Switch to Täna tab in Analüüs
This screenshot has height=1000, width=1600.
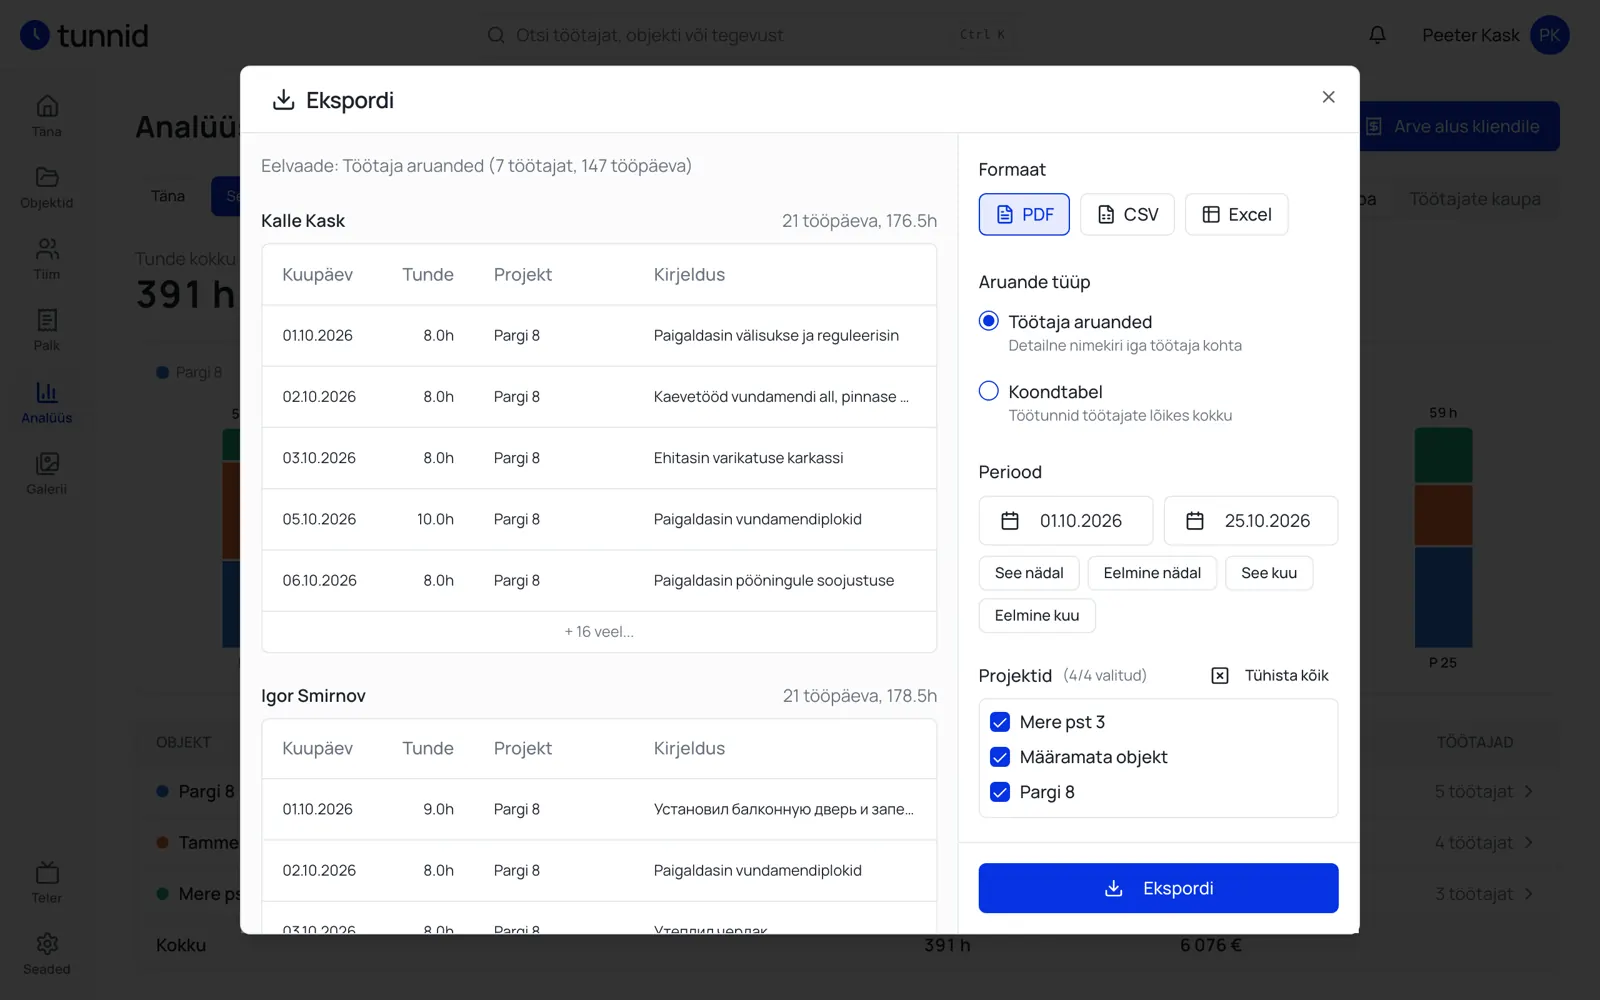point(168,196)
